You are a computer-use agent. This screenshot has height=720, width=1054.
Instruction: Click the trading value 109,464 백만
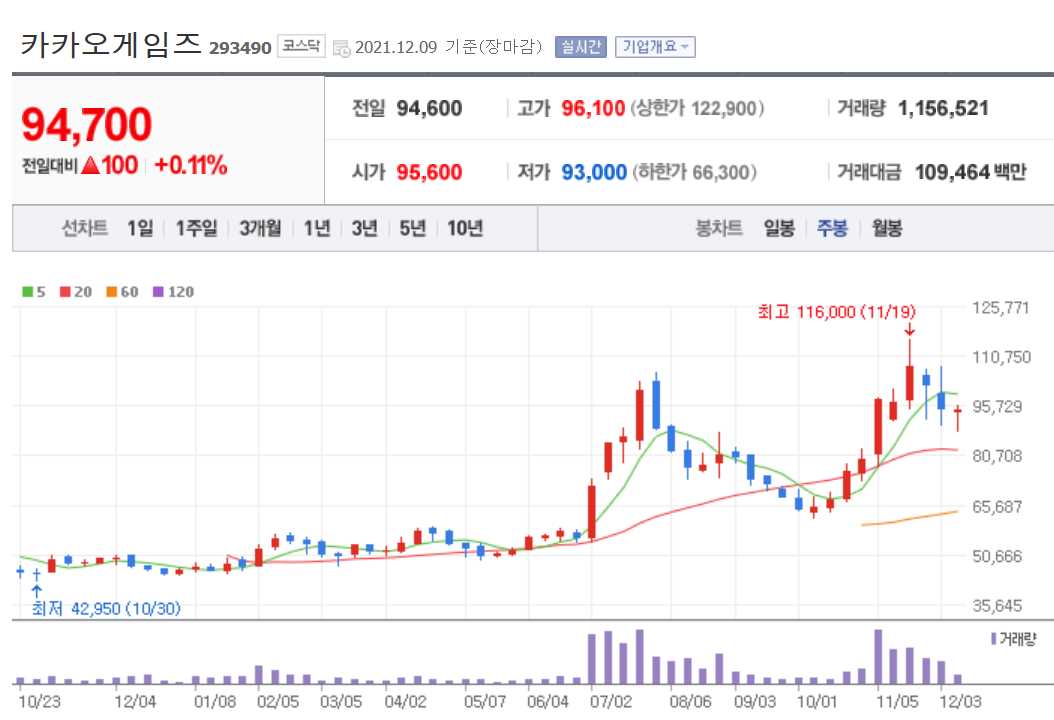pyautogui.click(x=971, y=172)
